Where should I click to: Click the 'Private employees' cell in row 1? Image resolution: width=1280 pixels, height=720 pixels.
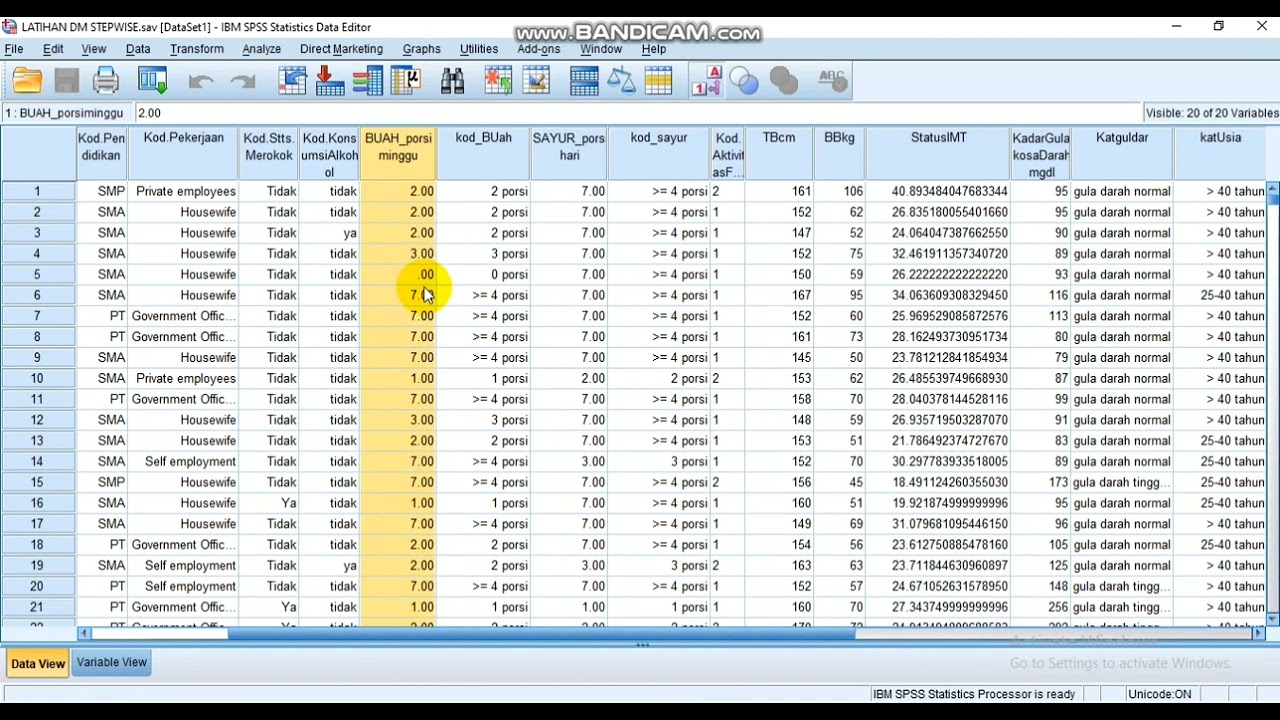coord(183,191)
